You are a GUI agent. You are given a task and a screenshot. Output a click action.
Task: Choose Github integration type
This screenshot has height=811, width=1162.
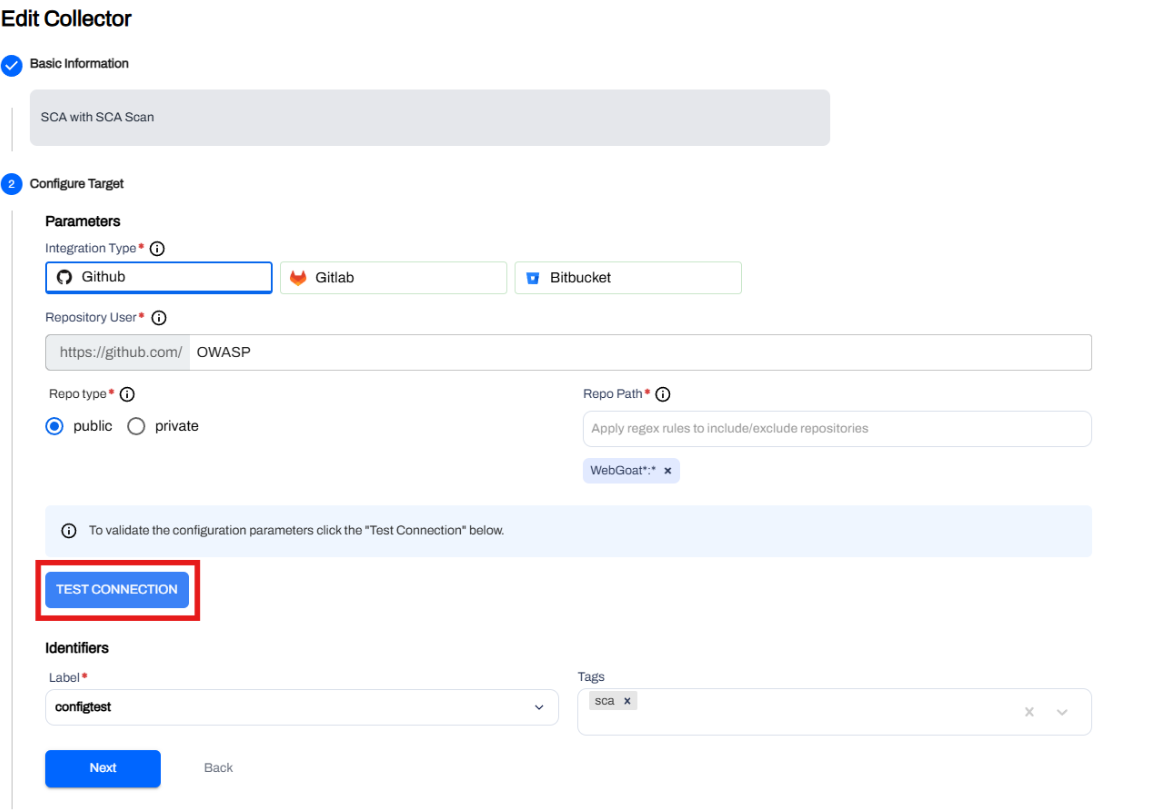tap(159, 277)
